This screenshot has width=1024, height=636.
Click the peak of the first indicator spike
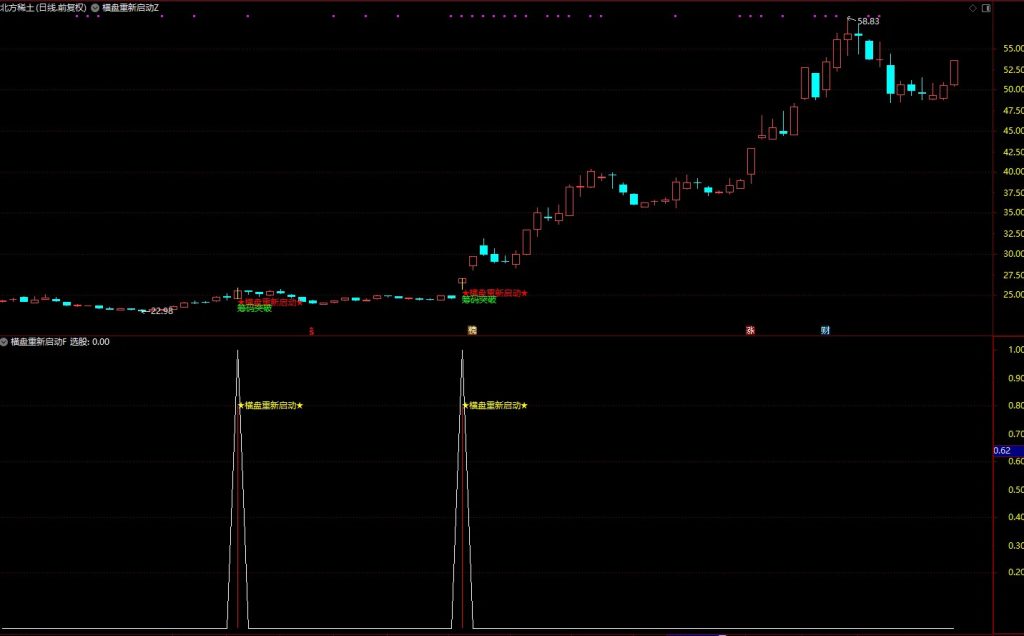[x=237, y=352]
